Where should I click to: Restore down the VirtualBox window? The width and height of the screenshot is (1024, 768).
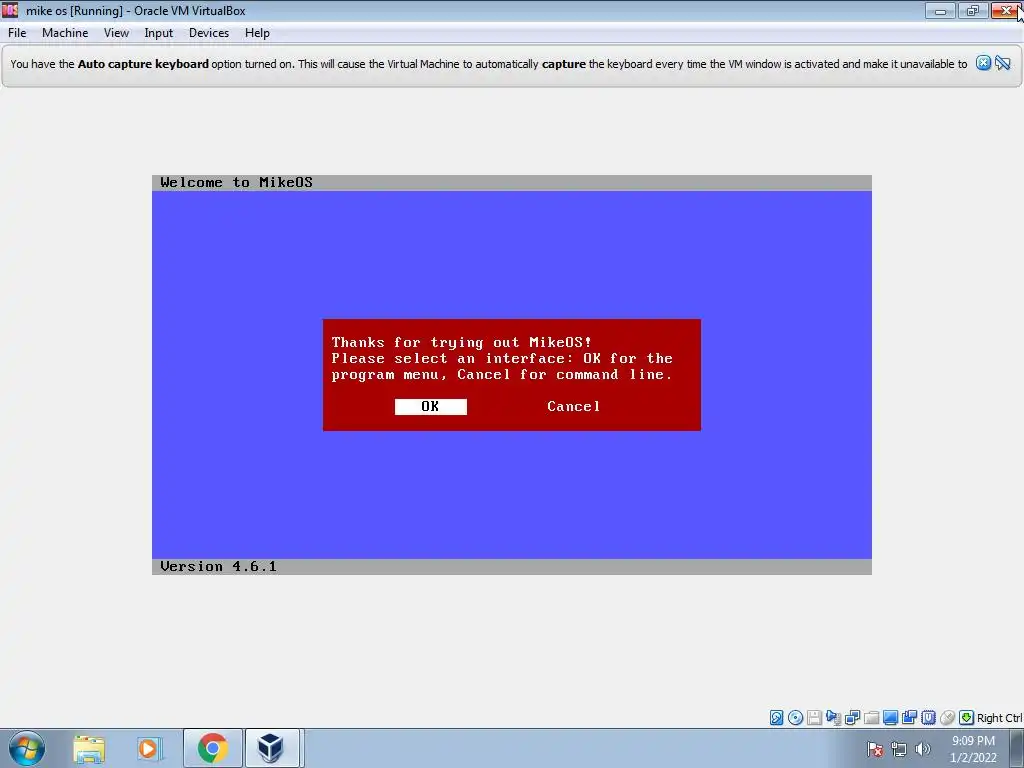(x=973, y=10)
